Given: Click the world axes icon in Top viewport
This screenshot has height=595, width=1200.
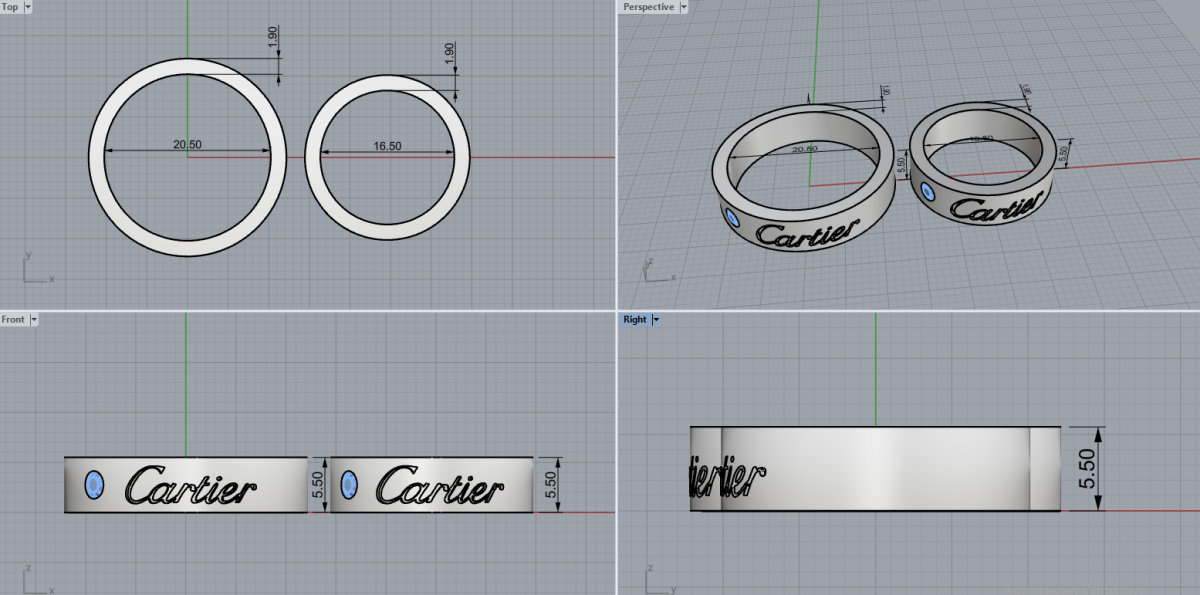Looking at the screenshot, I should point(35,269).
